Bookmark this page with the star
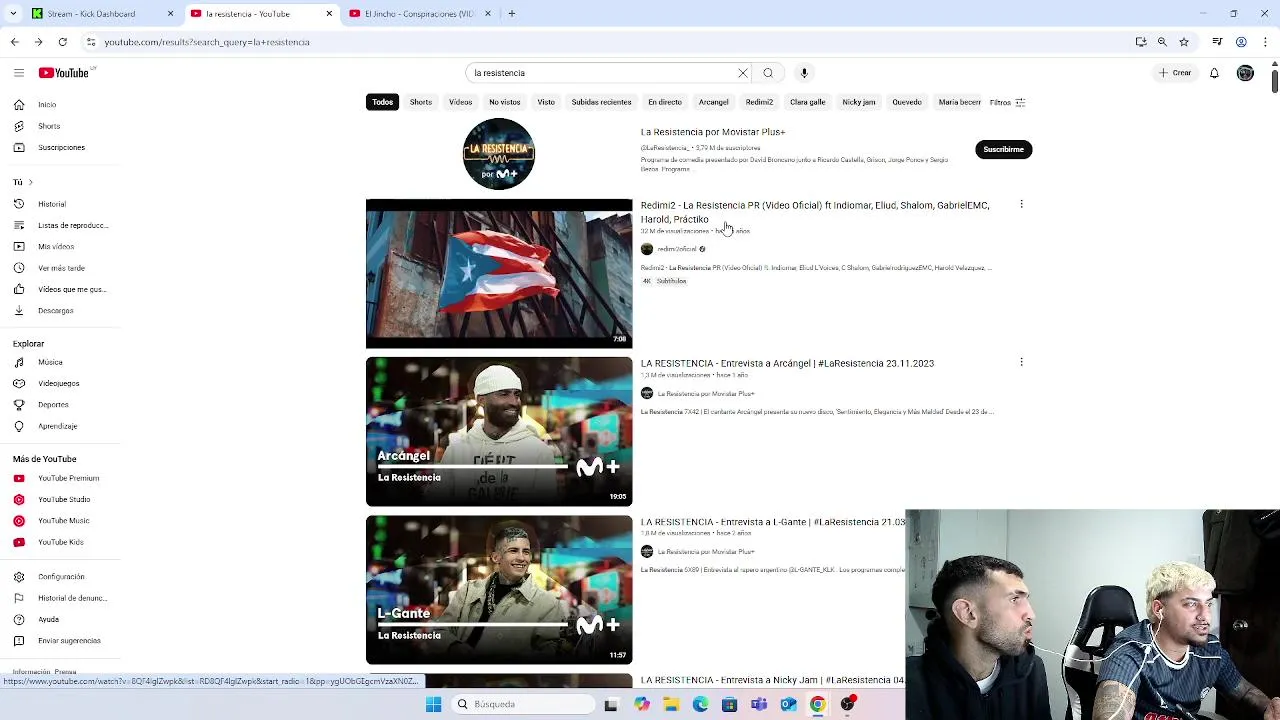1280x720 pixels. (1184, 42)
